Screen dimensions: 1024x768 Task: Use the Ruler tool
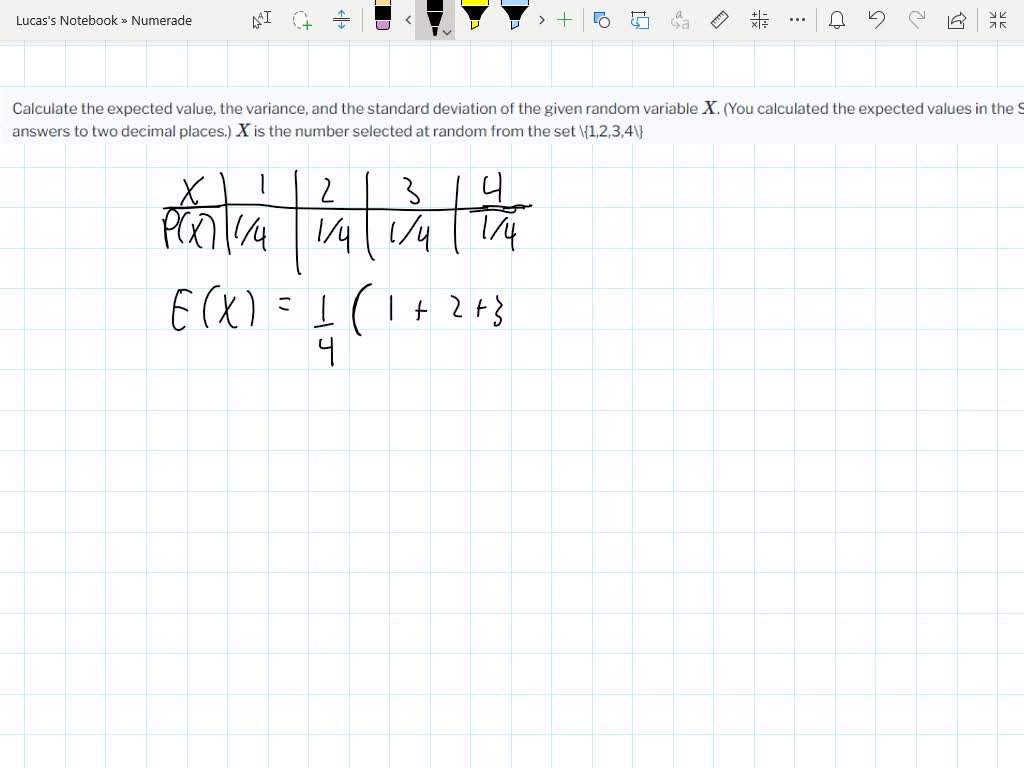(x=719, y=20)
